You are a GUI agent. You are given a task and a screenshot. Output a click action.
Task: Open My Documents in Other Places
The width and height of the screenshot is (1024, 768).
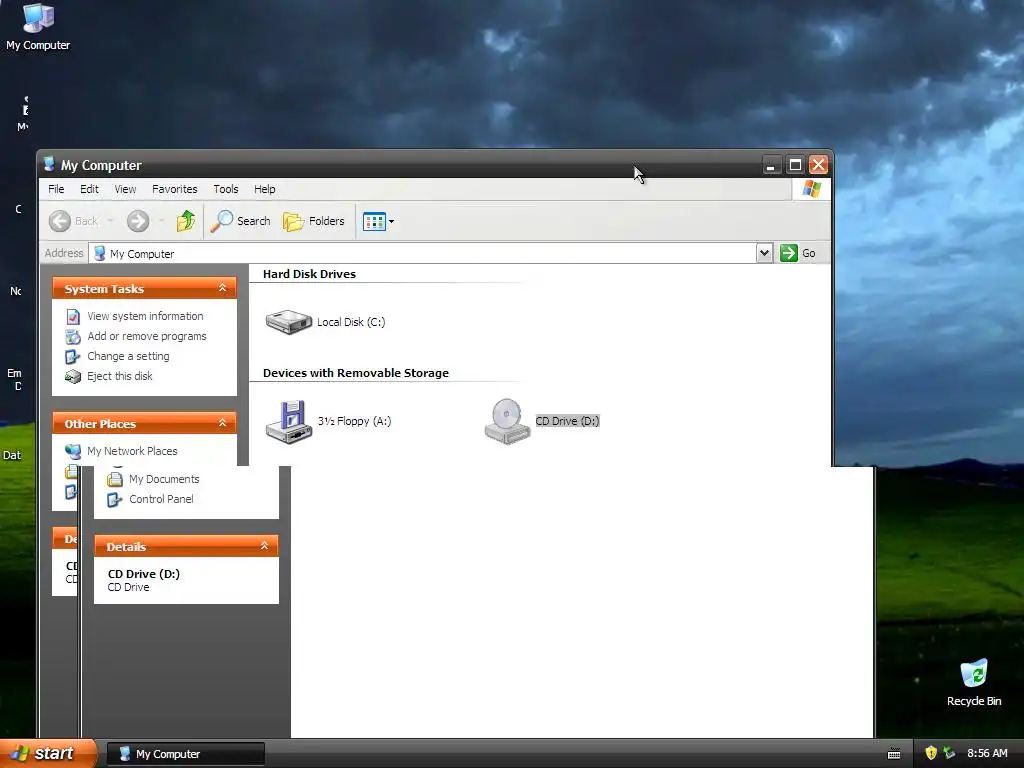point(164,479)
